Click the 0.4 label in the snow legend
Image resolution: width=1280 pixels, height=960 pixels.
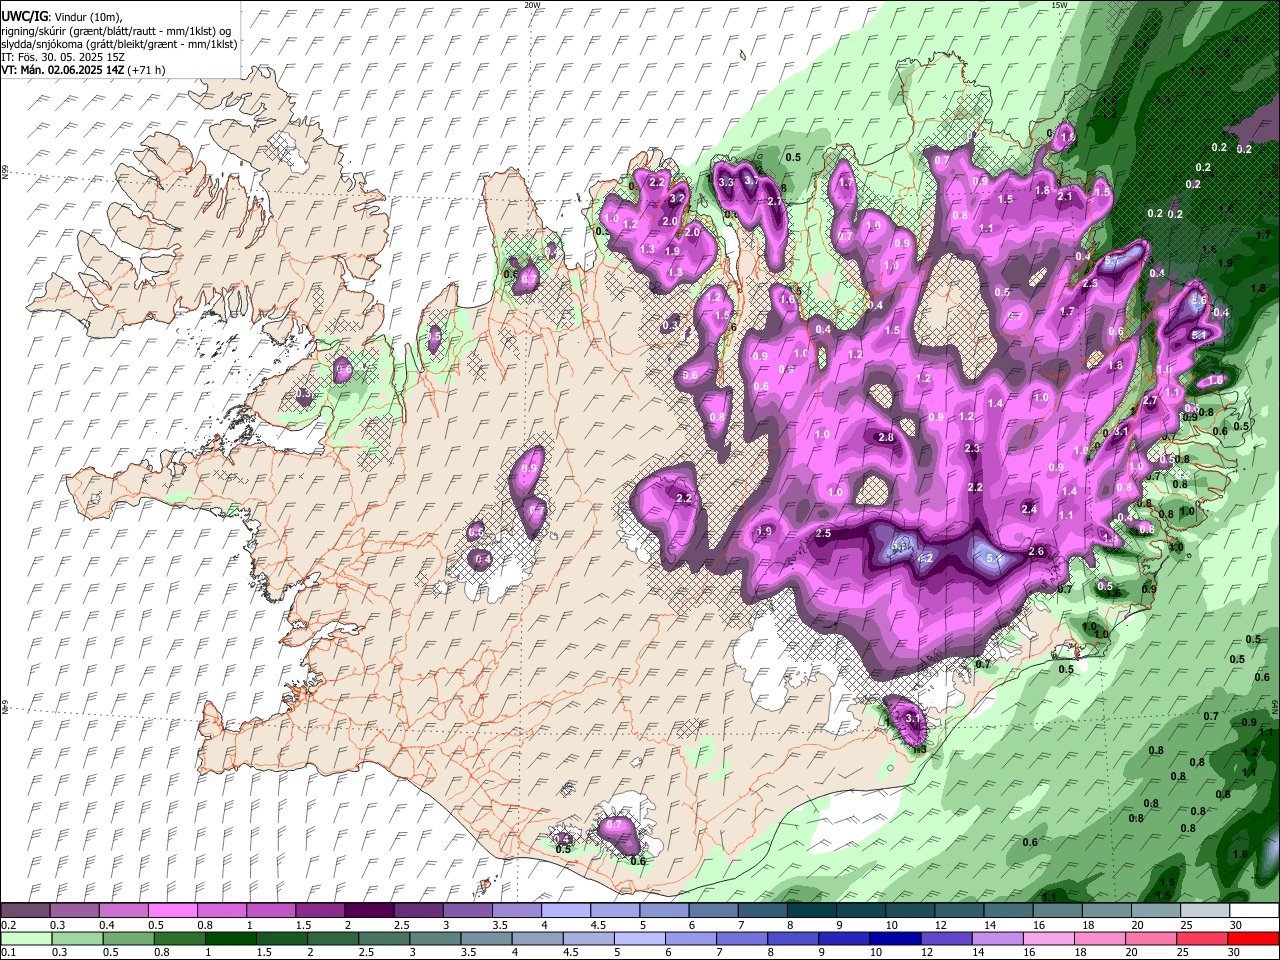[107, 925]
